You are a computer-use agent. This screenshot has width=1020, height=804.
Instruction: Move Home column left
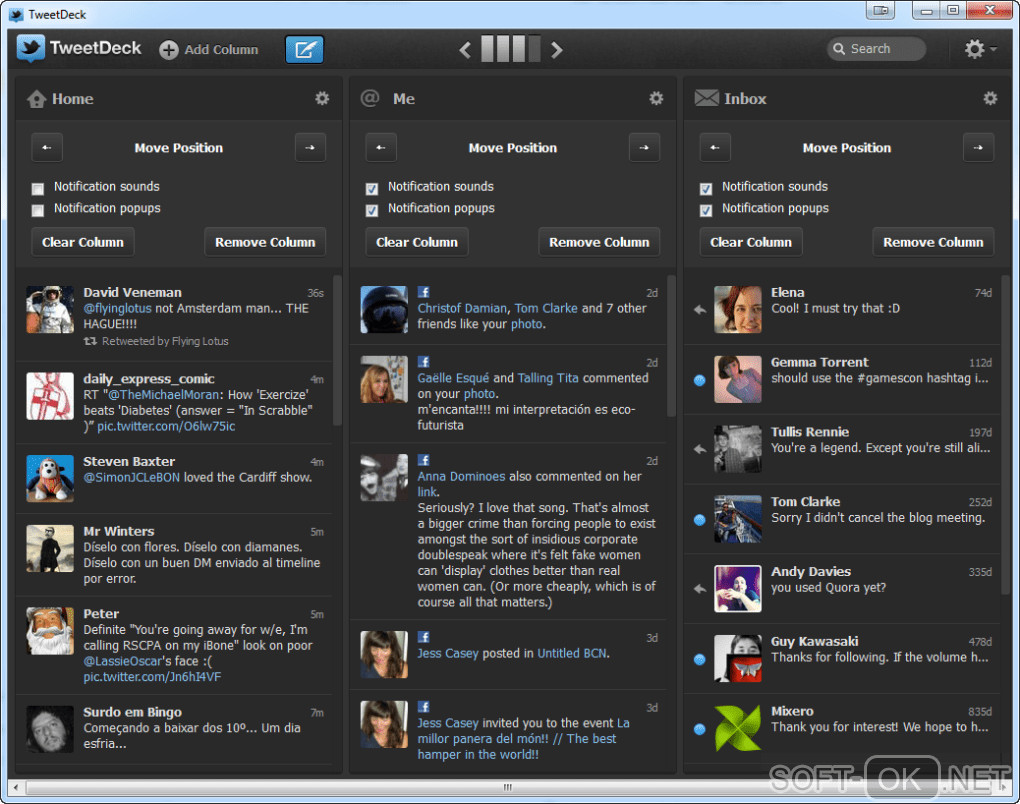tap(47, 148)
